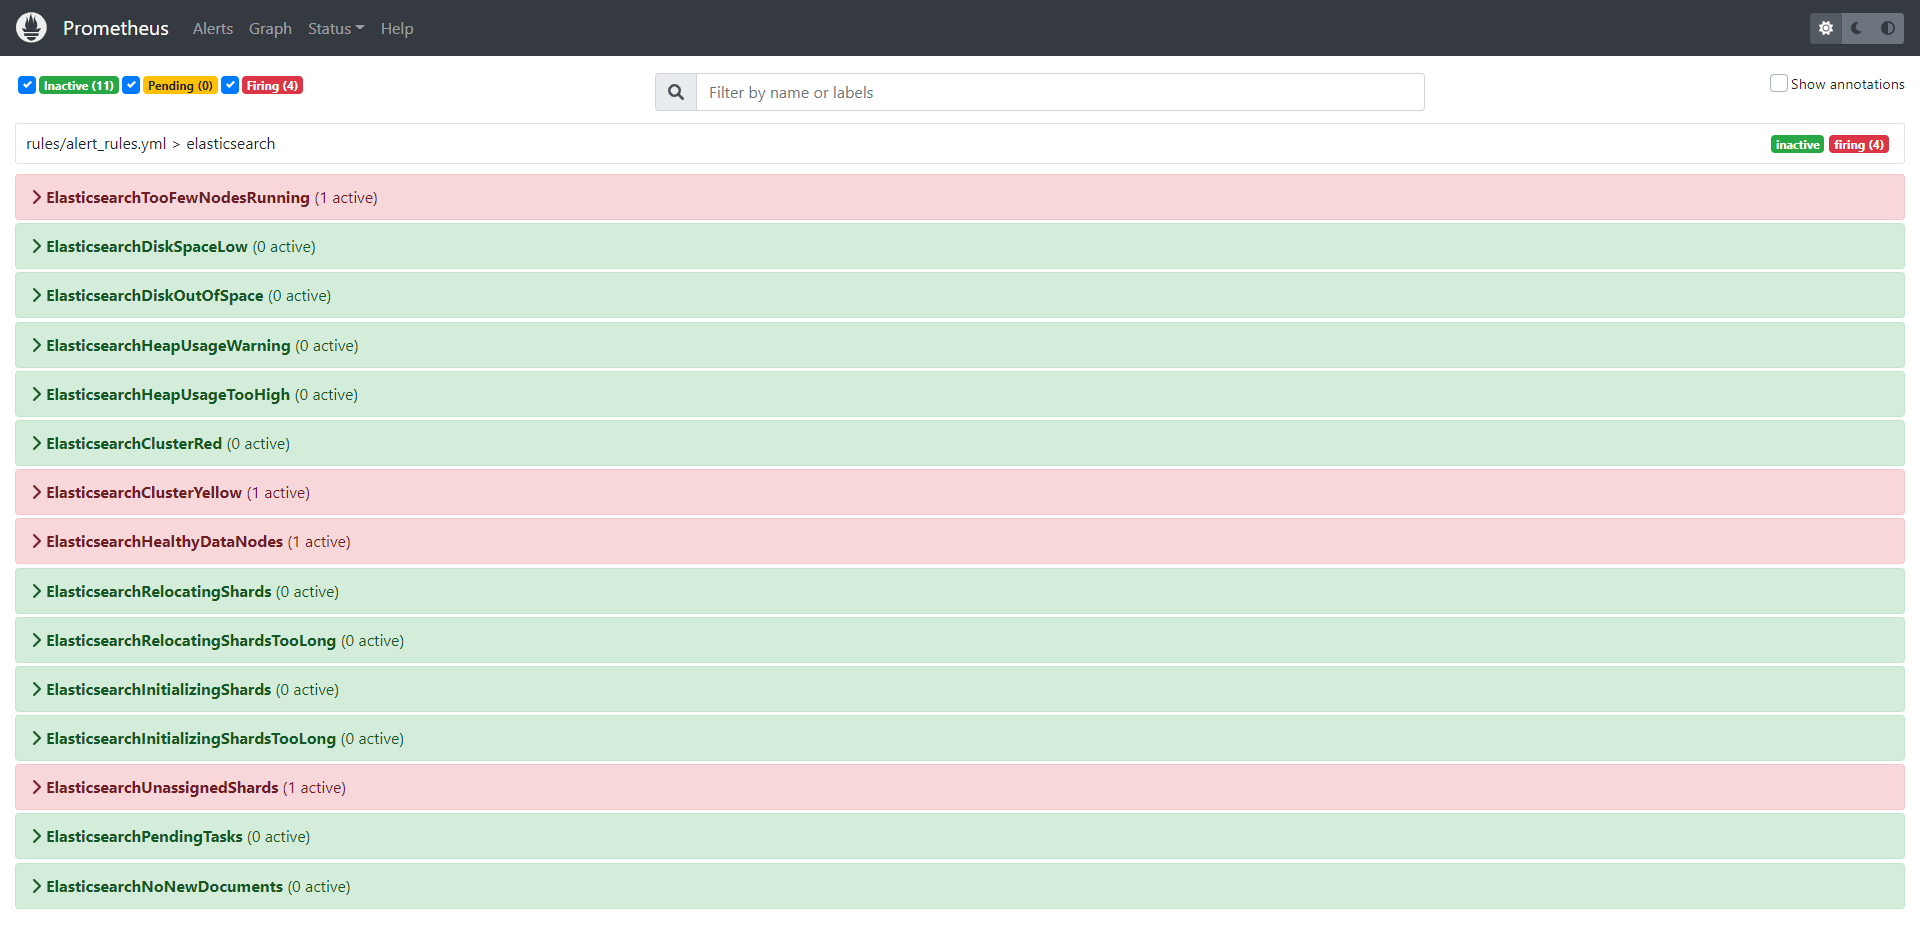Expand ElasticsearchHeapUsageTooHigh alert rule

(x=960, y=394)
